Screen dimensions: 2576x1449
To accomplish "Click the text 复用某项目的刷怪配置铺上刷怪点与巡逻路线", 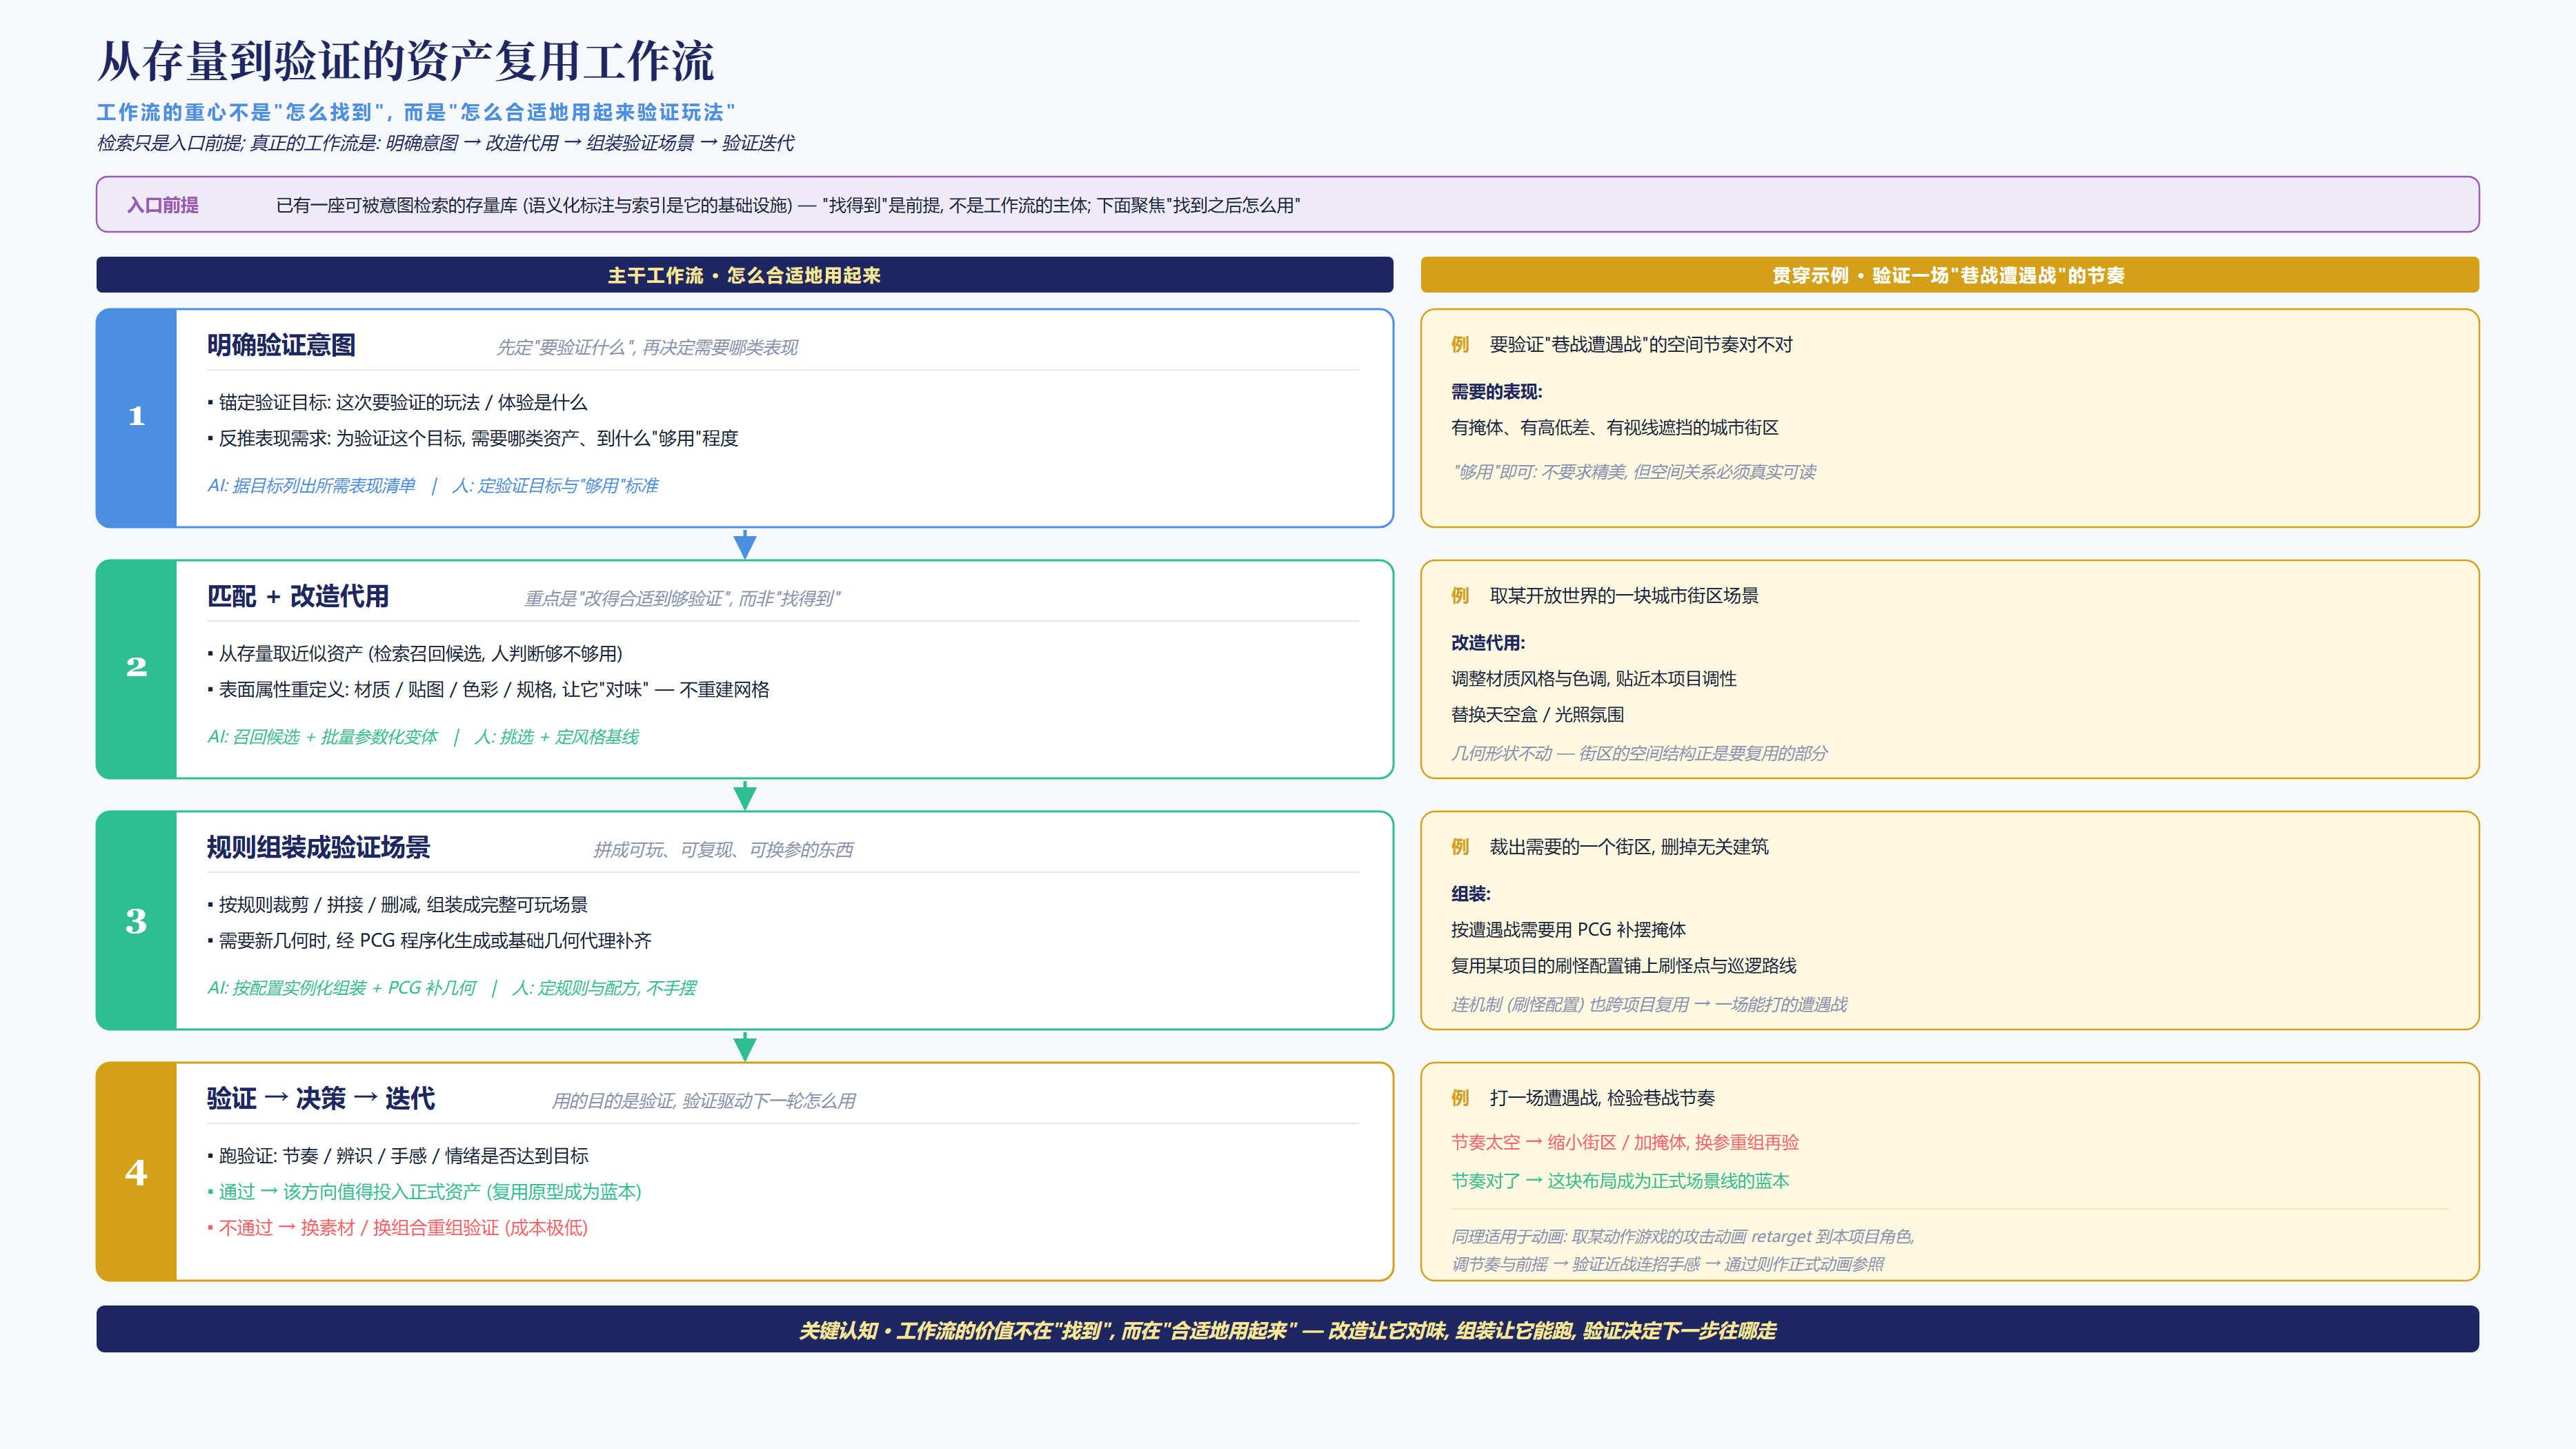I will pos(1624,965).
